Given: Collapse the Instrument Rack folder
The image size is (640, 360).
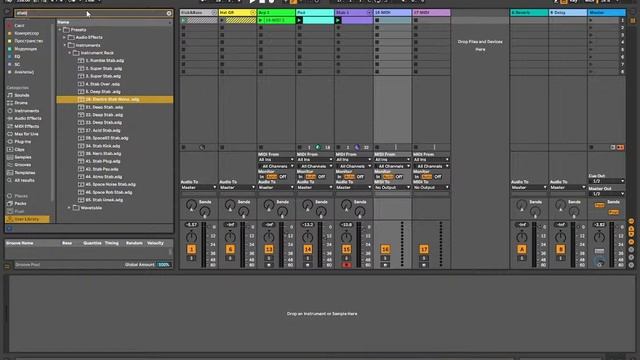Looking at the screenshot, I should click(x=69, y=53).
